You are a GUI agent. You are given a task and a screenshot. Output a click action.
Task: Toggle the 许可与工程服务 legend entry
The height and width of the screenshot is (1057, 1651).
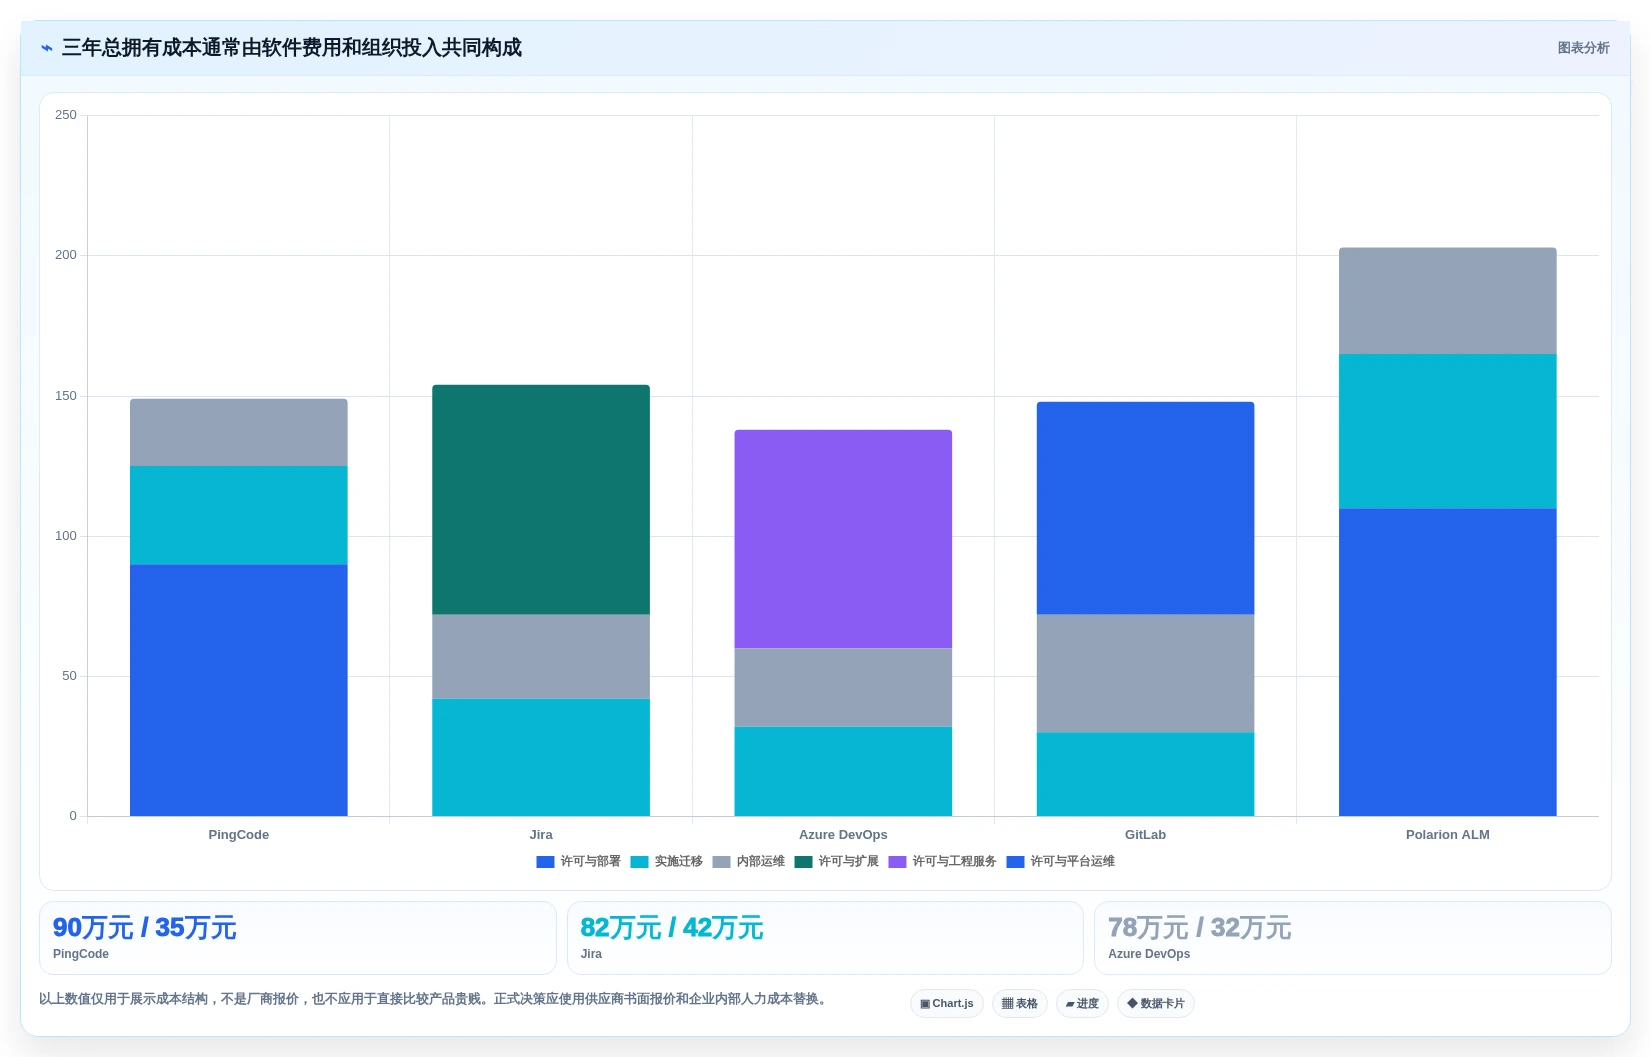point(942,861)
